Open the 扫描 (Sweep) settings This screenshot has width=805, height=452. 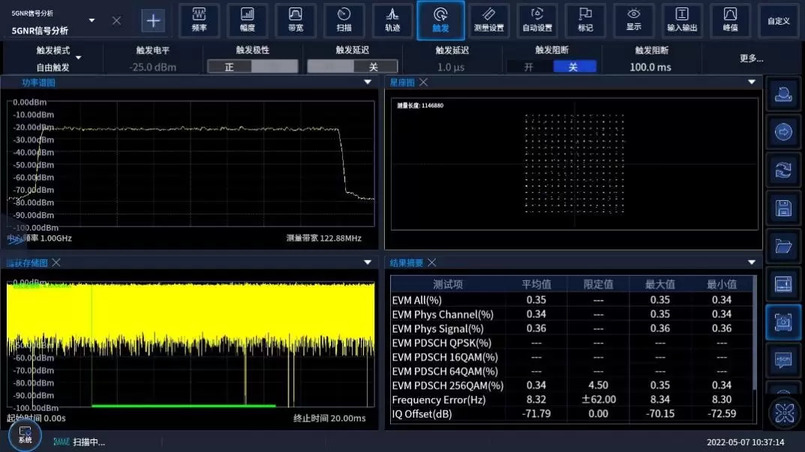coord(344,20)
